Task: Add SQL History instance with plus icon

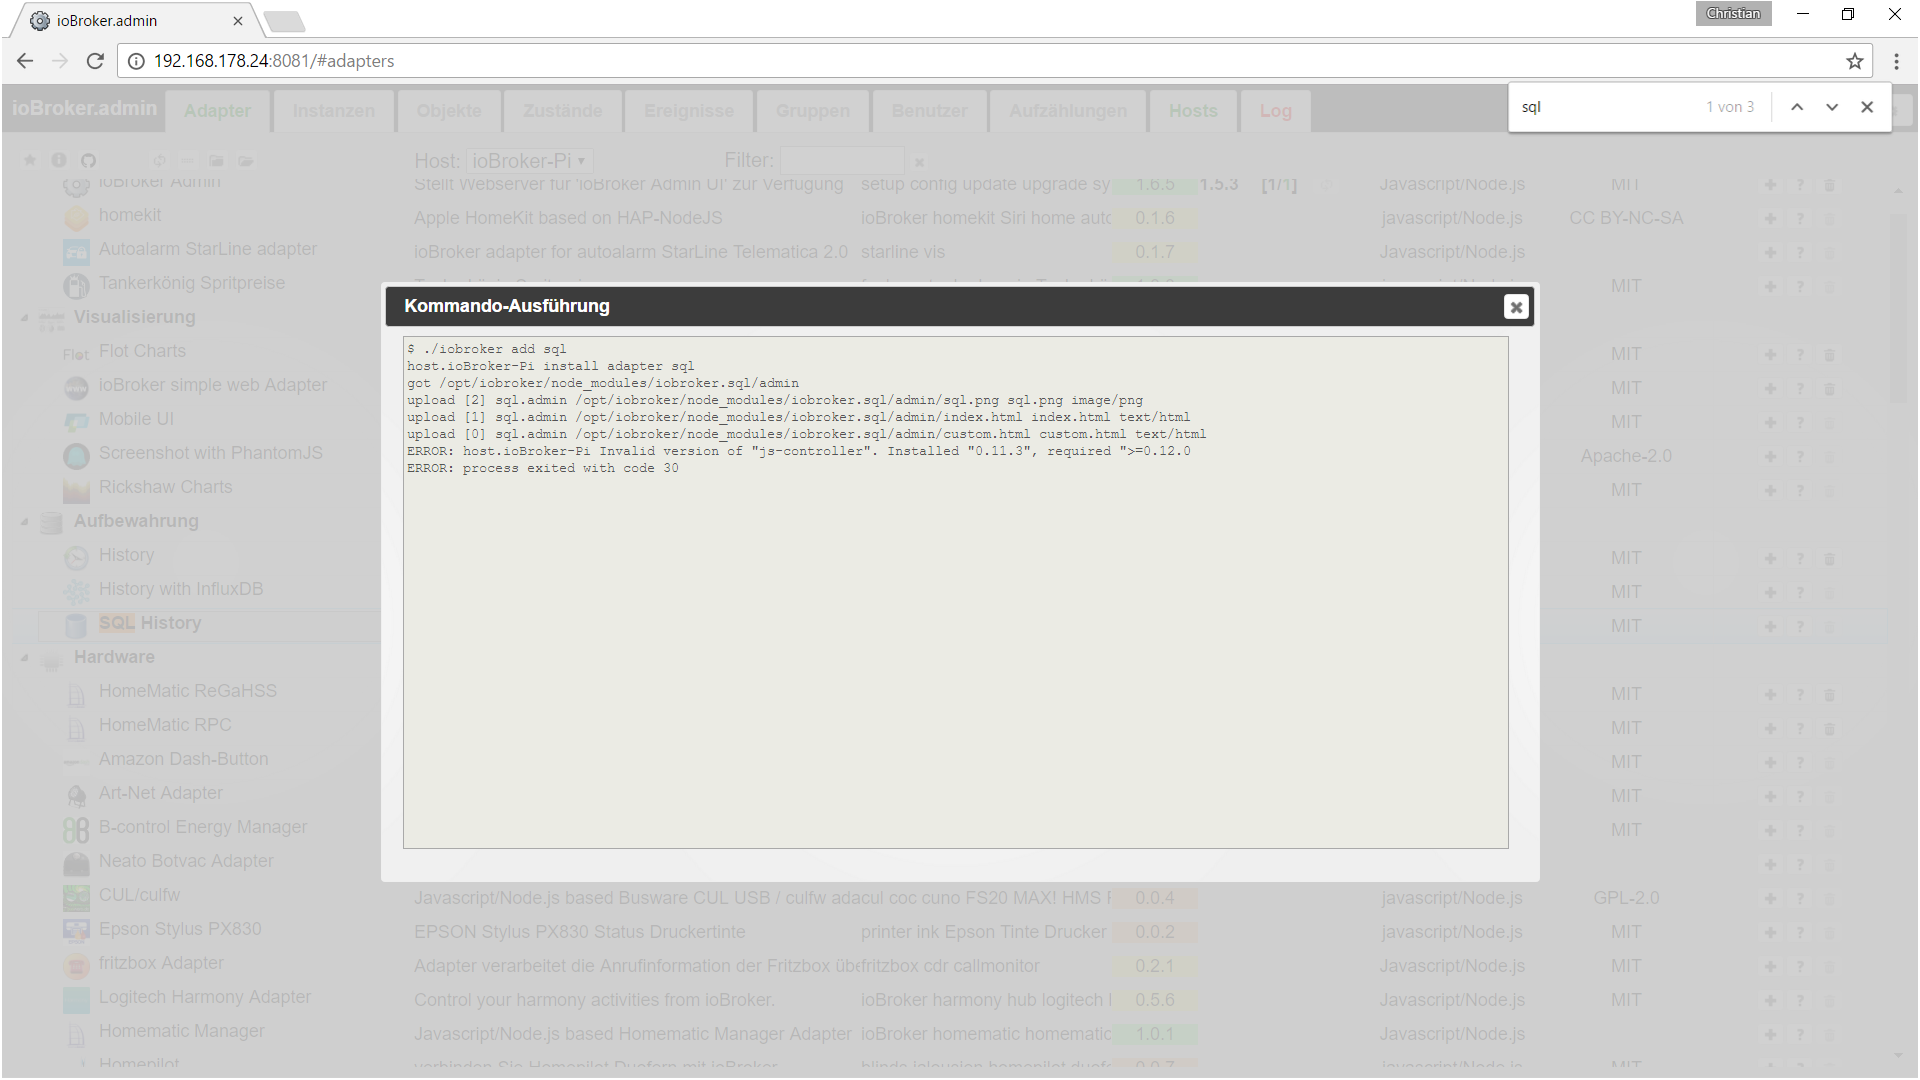Action: [1770, 627]
